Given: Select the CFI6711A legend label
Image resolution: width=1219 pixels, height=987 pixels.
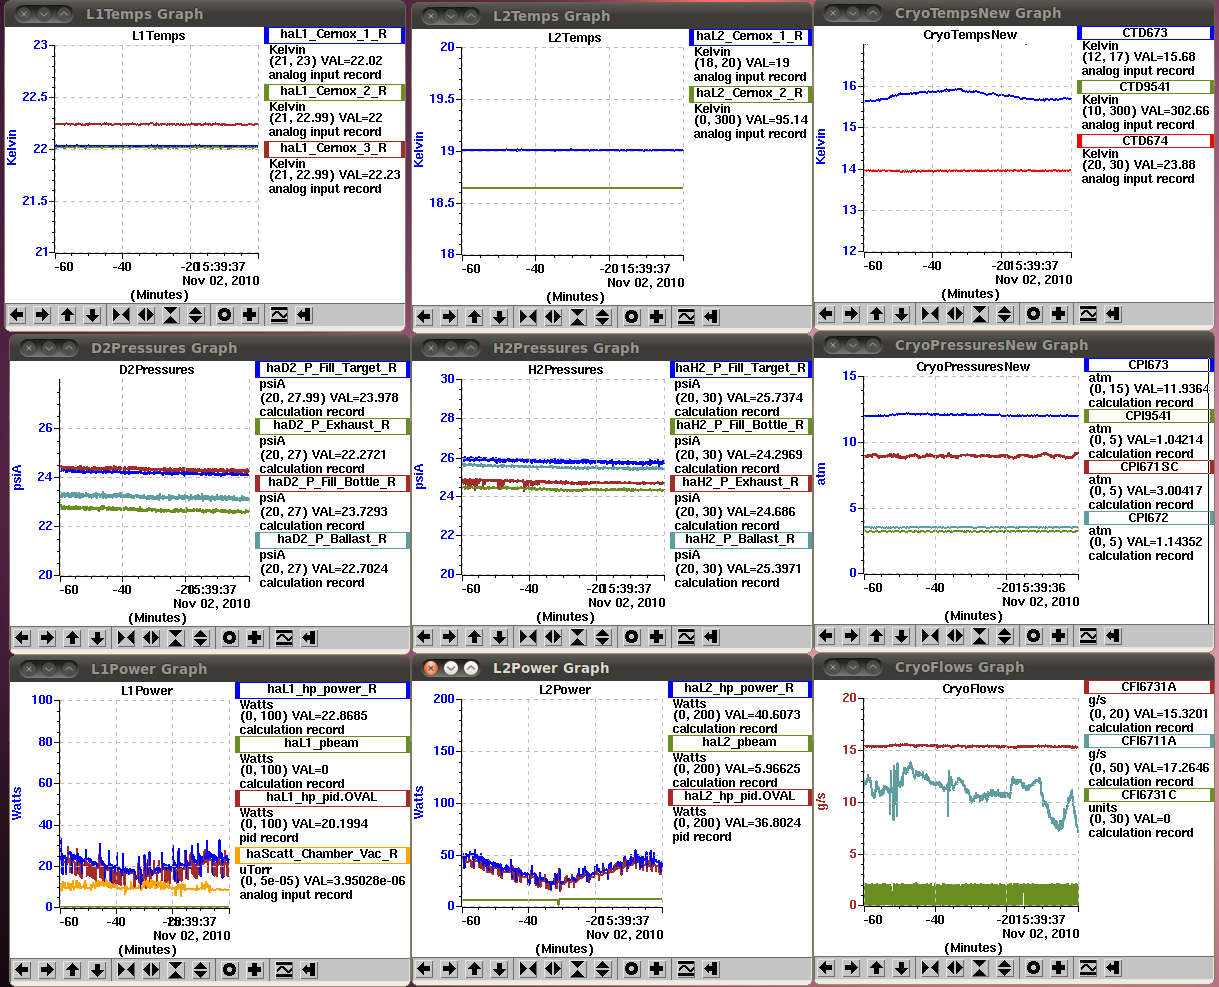Looking at the screenshot, I should [x=1149, y=741].
